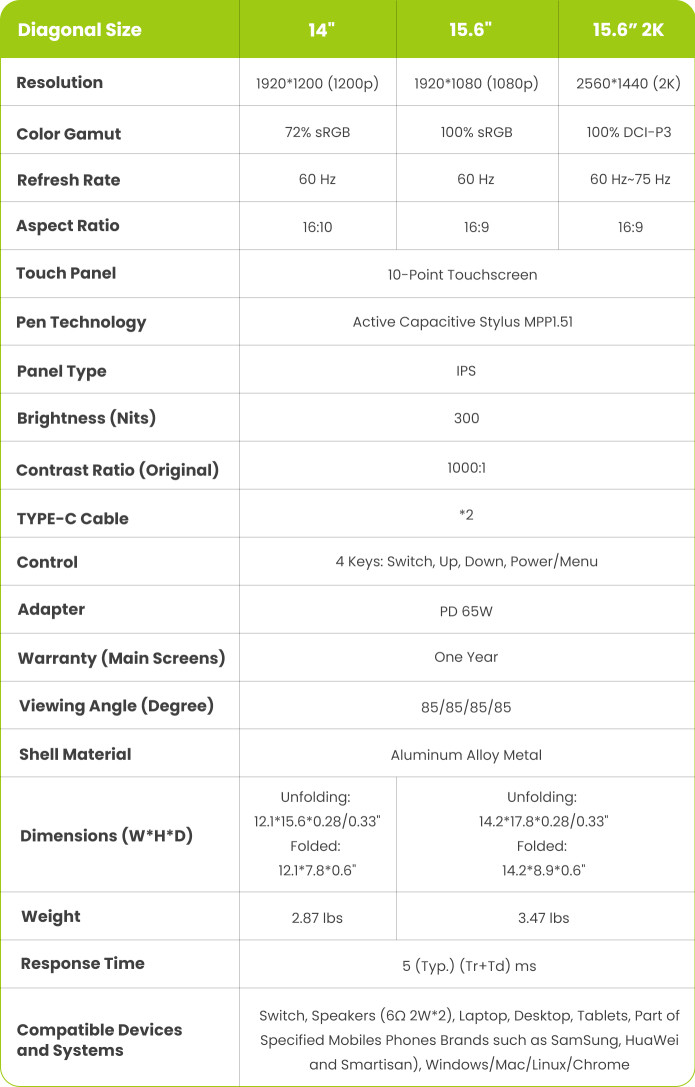Image resolution: width=695 pixels, height=1087 pixels.
Task: Click the 1920*1200 (1200p) resolution value
Action: [x=317, y=84]
